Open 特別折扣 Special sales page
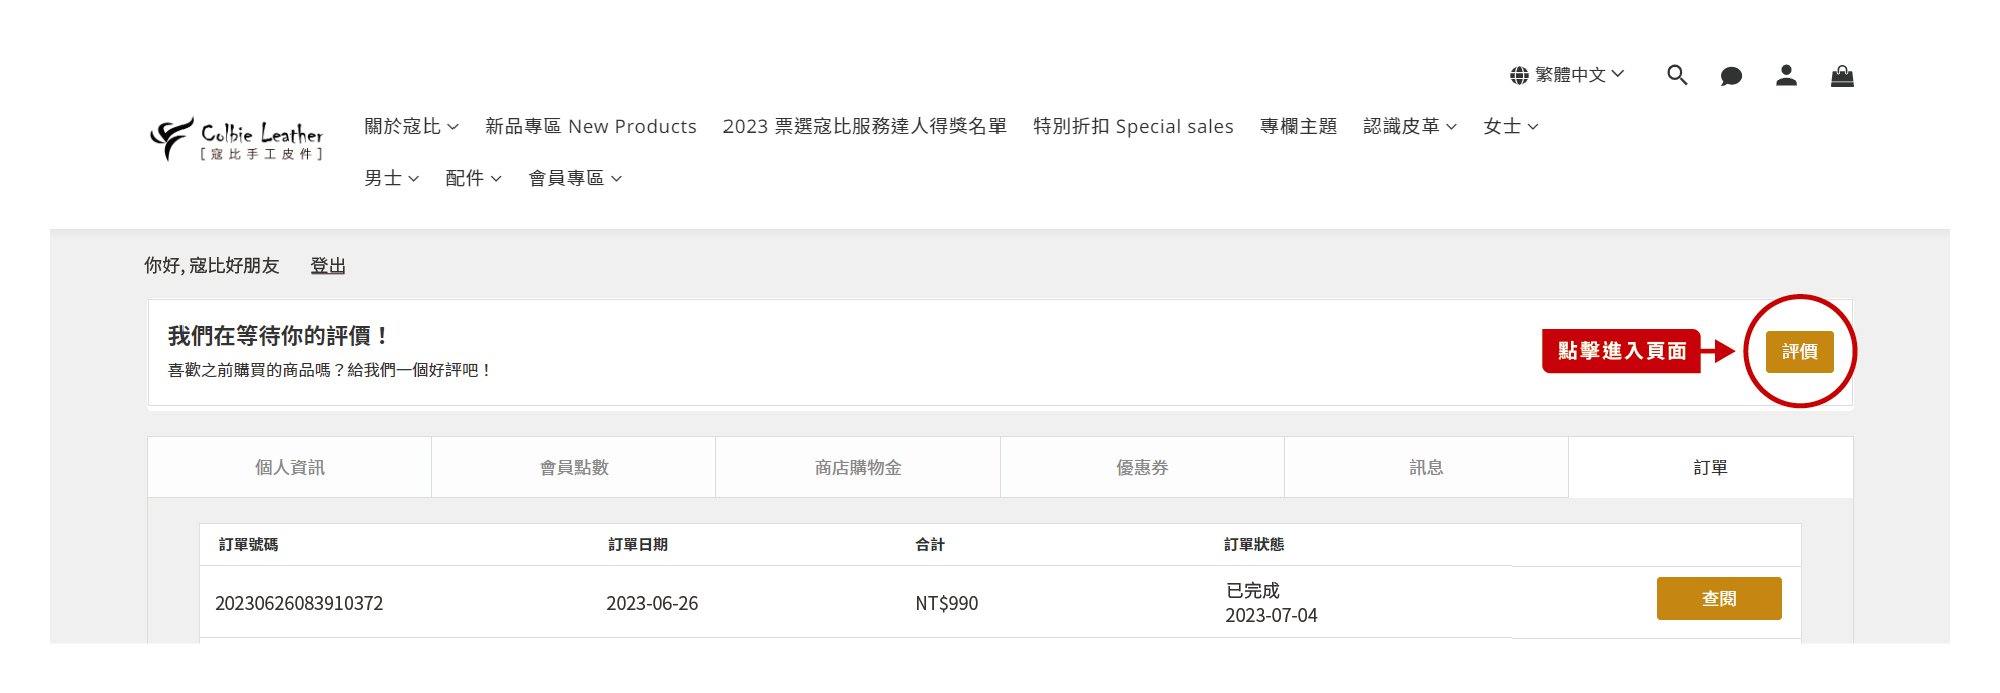 (1133, 126)
